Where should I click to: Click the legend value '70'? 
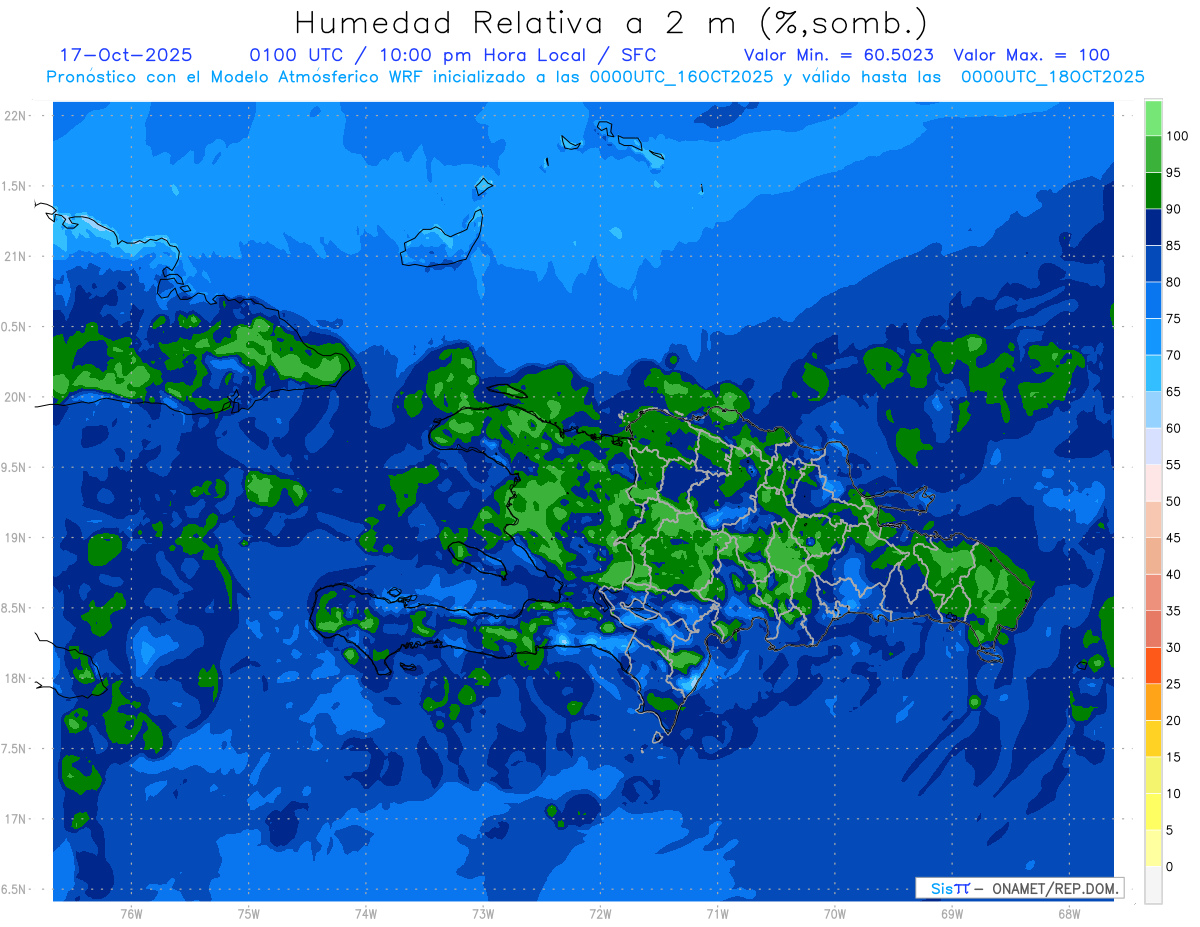pyautogui.click(x=1173, y=355)
